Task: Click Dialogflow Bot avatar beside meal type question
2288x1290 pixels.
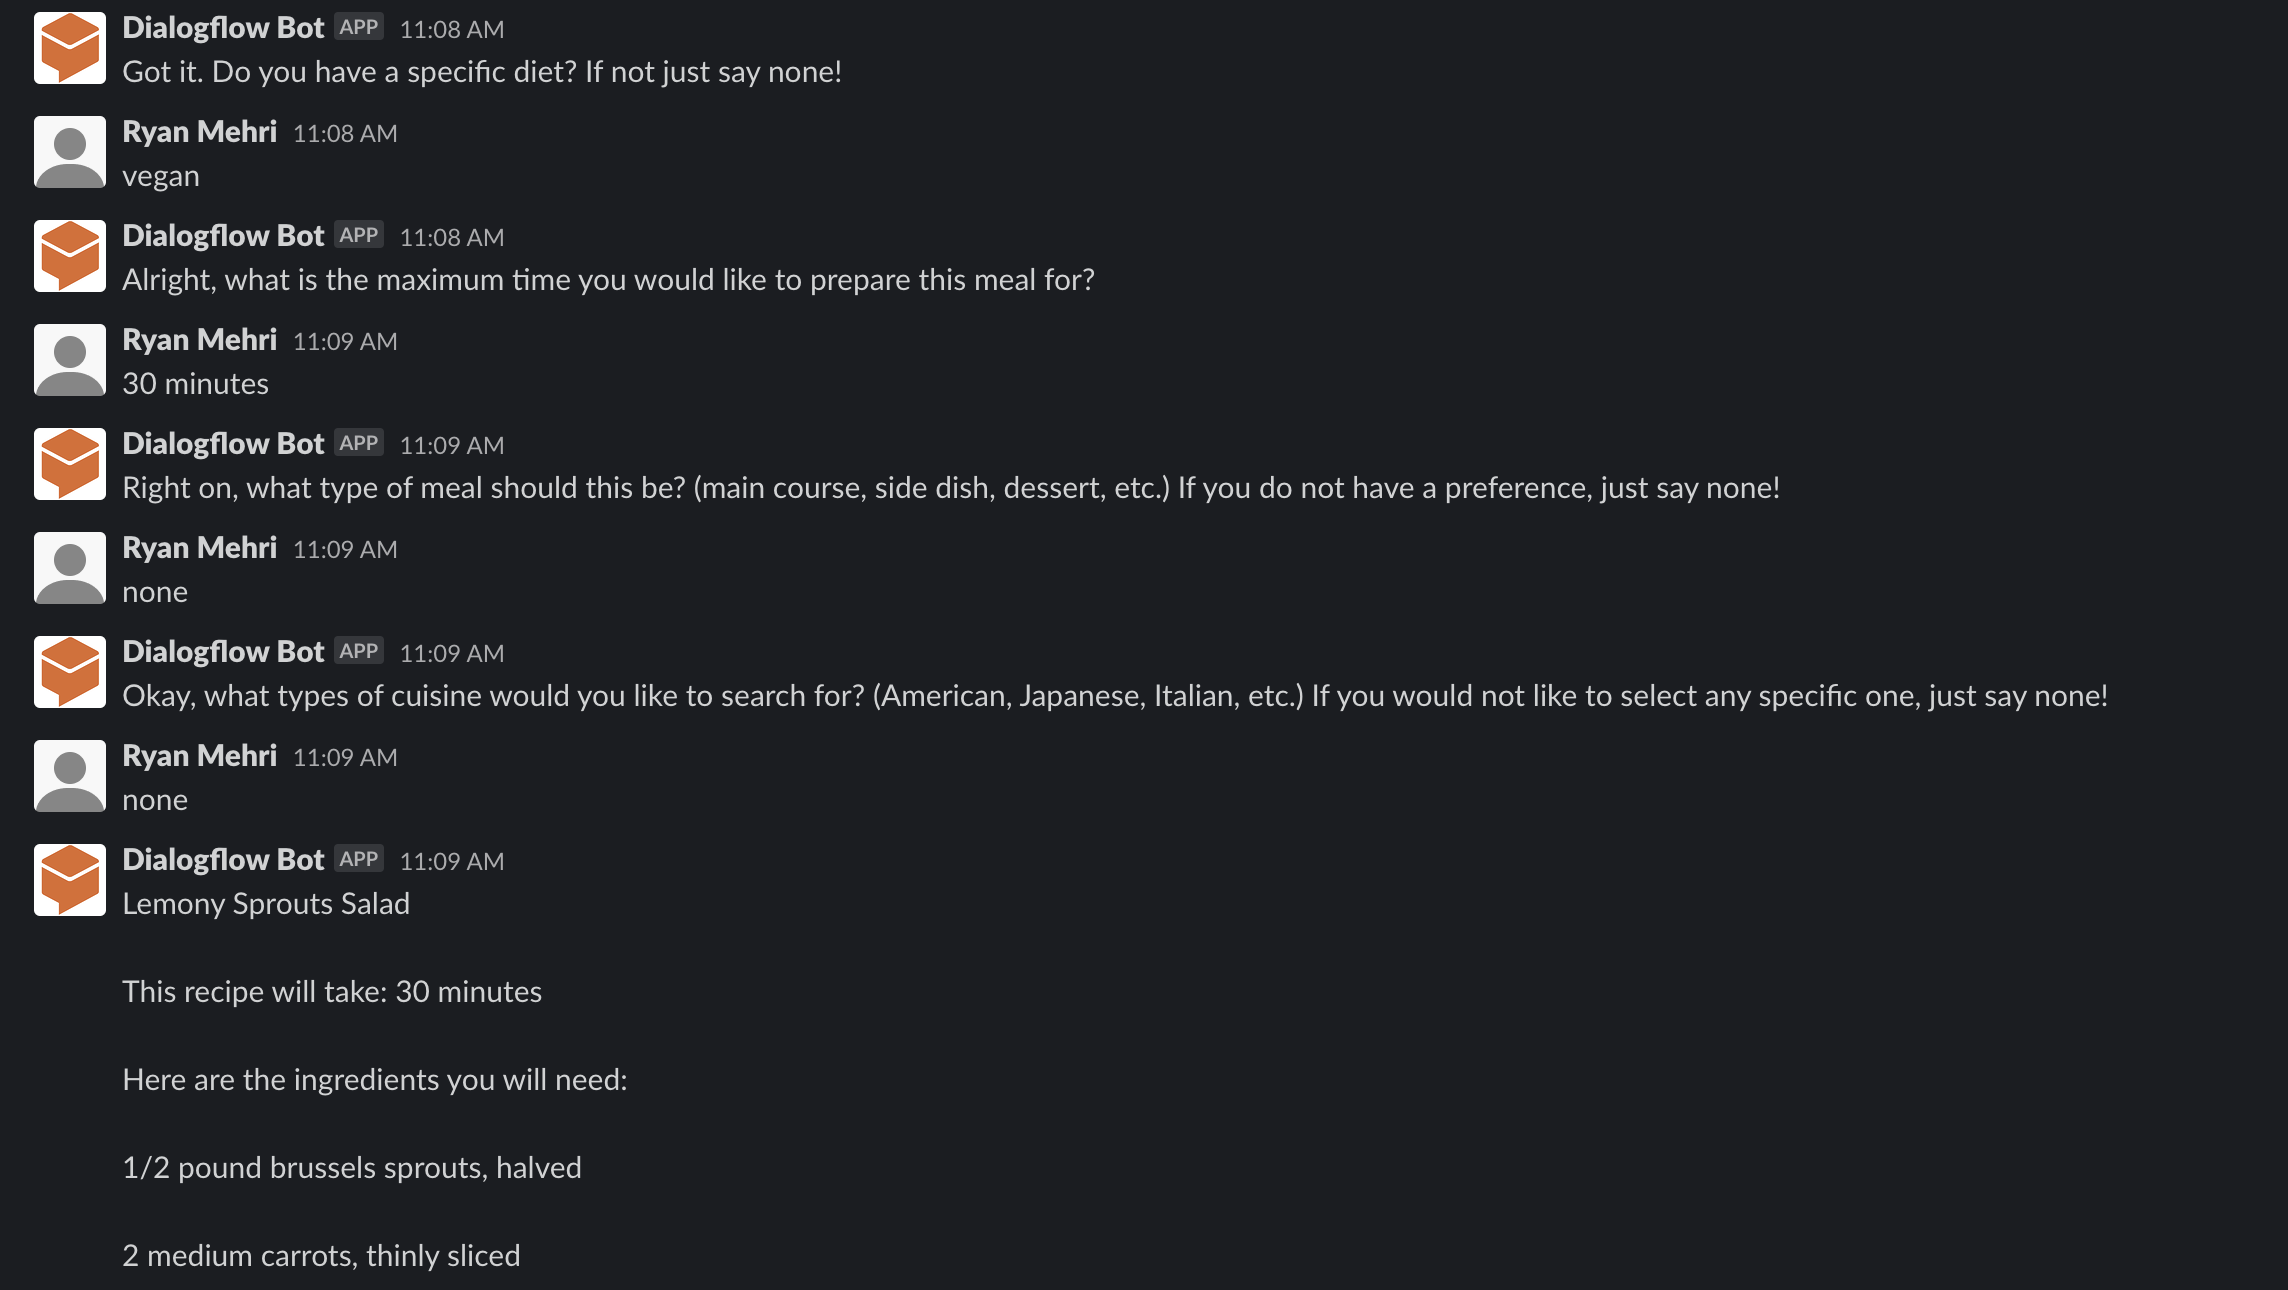Action: coord(70,464)
